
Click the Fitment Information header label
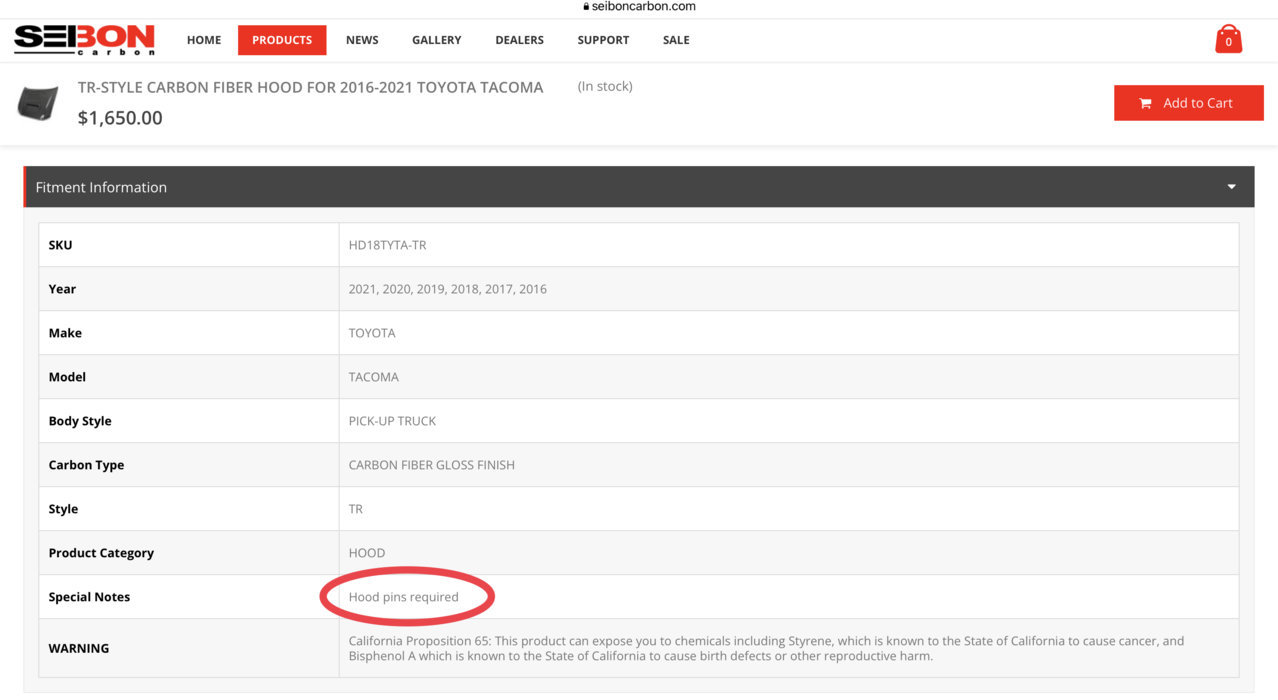pyautogui.click(x=101, y=187)
